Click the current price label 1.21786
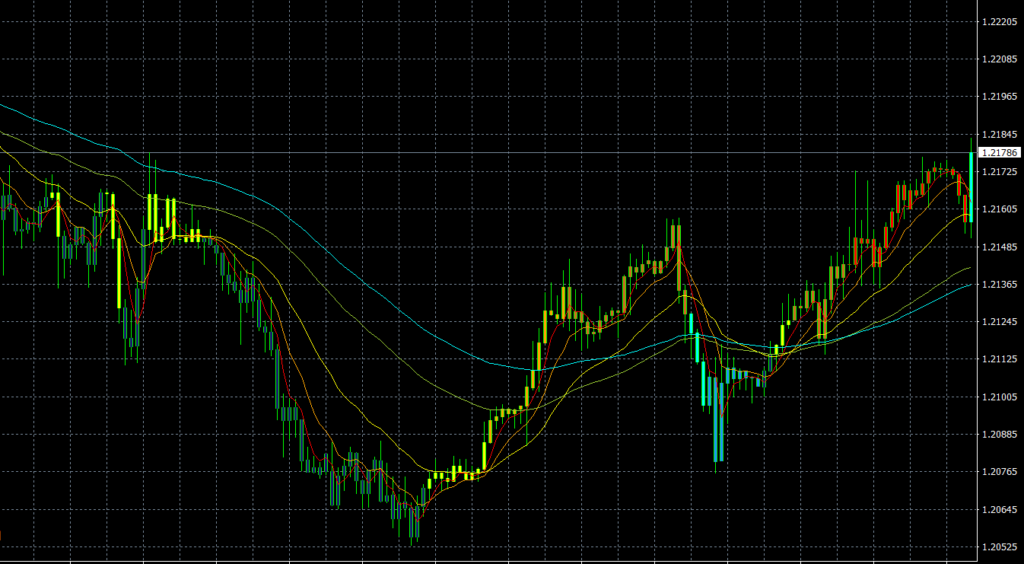1024x564 pixels. tap(1000, 153)
